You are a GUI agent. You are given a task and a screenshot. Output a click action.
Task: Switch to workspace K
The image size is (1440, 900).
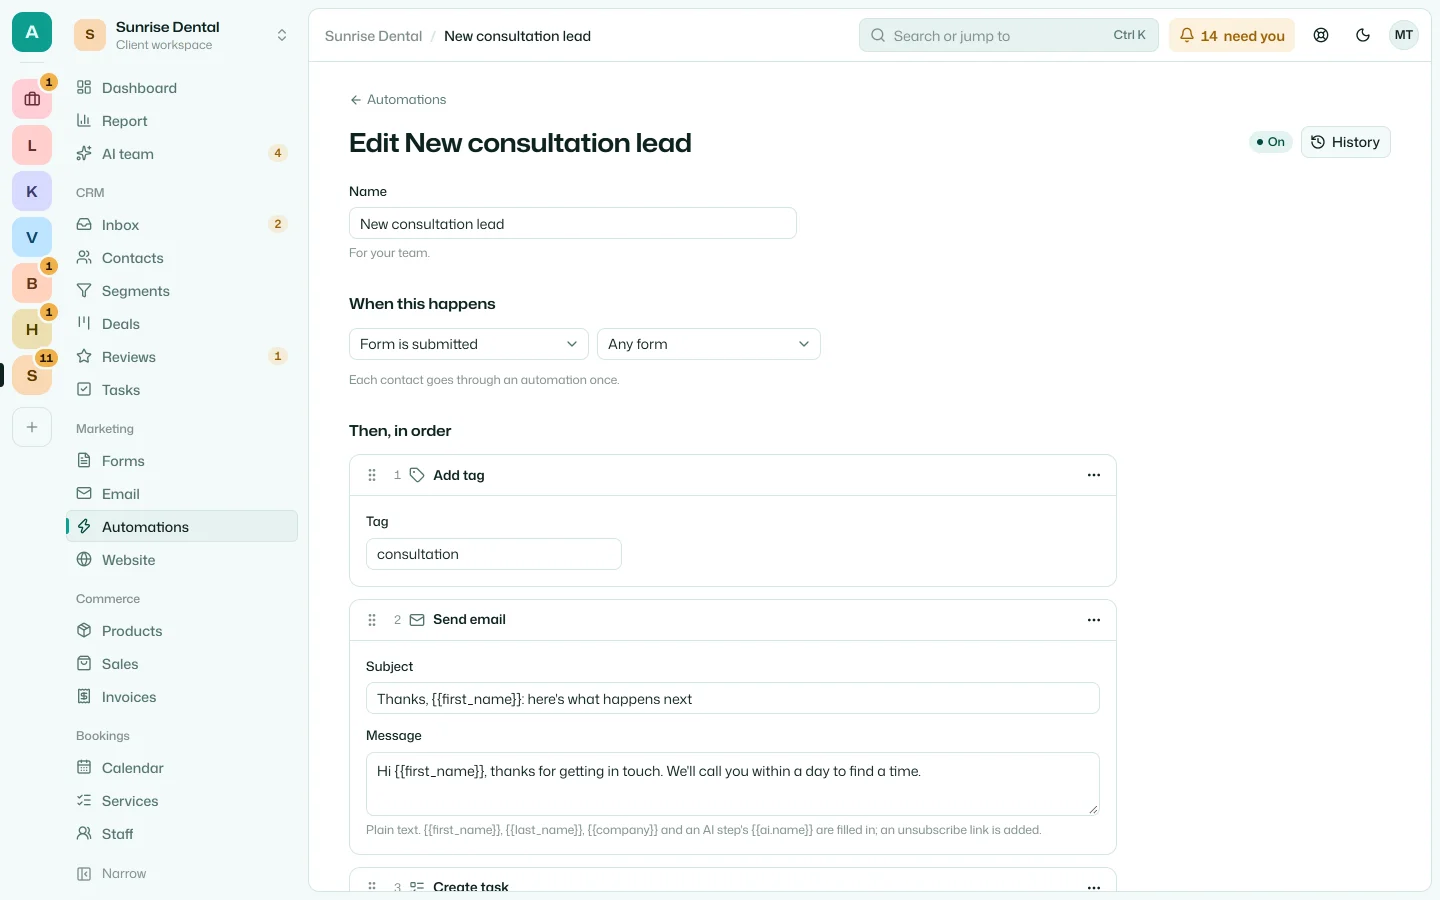[x=32, y=191]
